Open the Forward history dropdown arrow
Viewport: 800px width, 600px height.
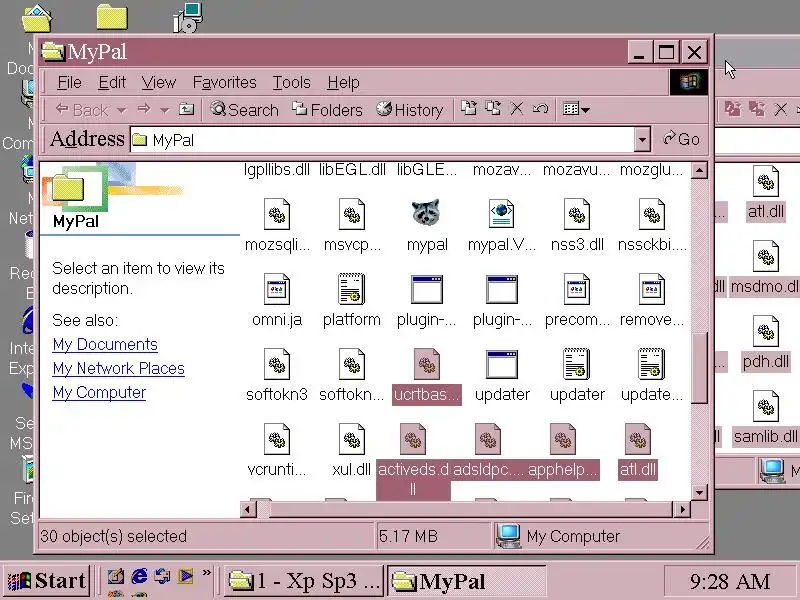(x=164, y=110)
